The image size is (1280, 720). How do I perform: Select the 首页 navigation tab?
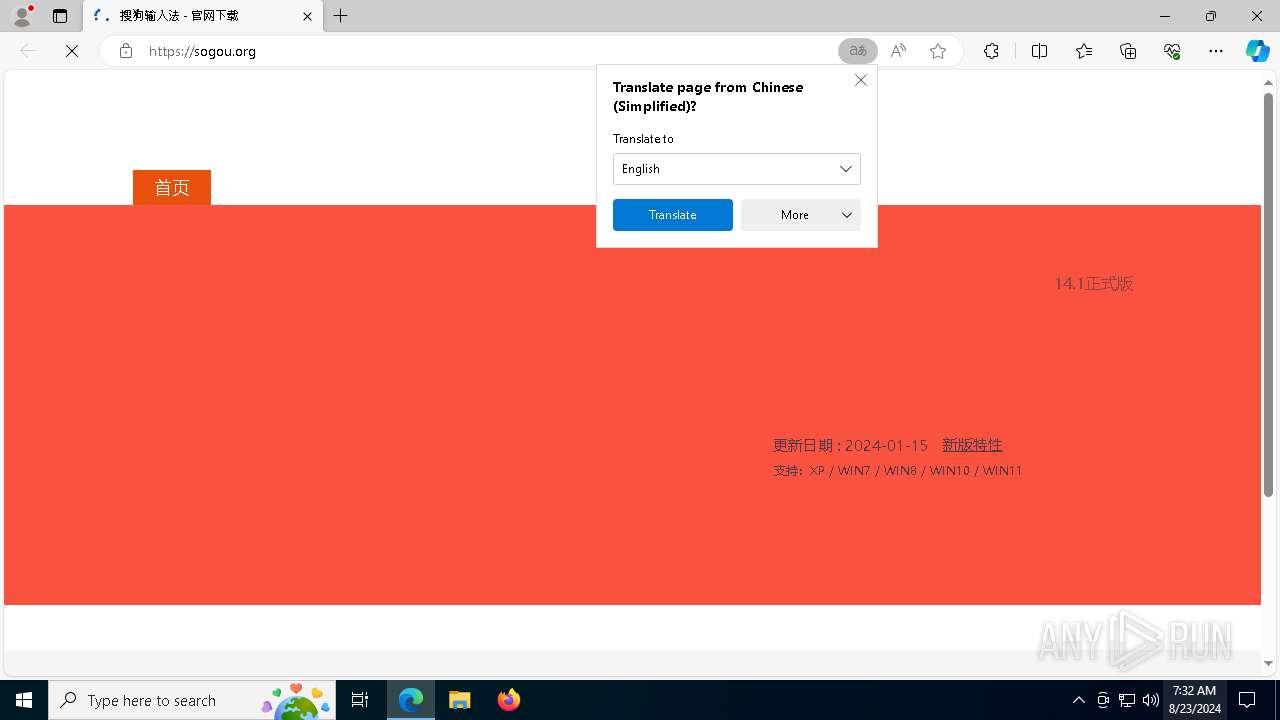172,187
